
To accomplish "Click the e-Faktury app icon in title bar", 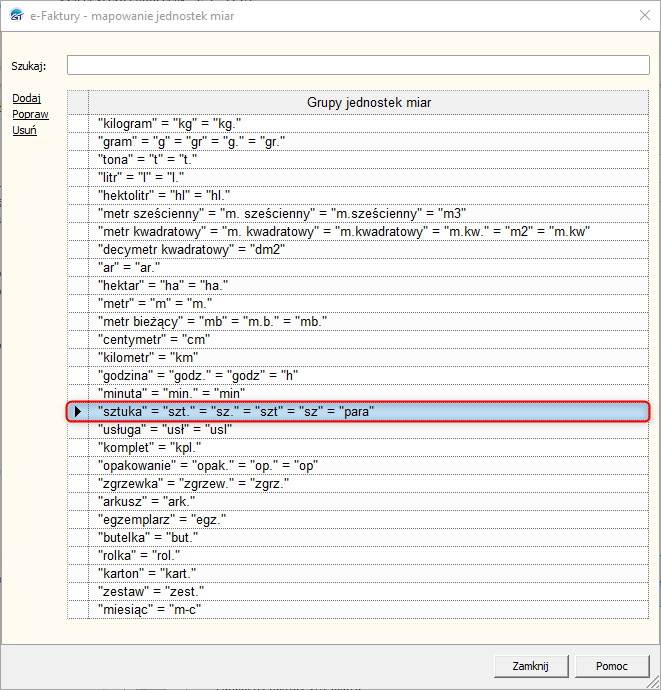I will [x=14, y=15].
